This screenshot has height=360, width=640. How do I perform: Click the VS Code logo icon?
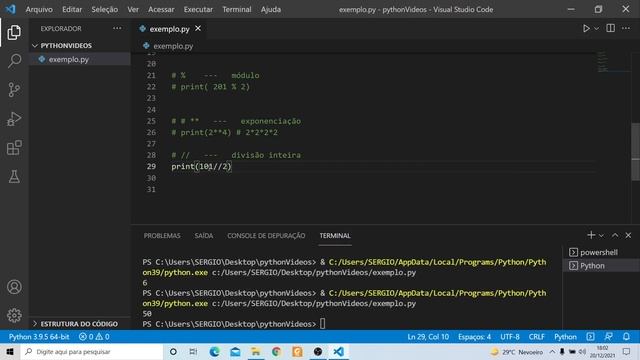pyautogui.click(x=11, y=9)
